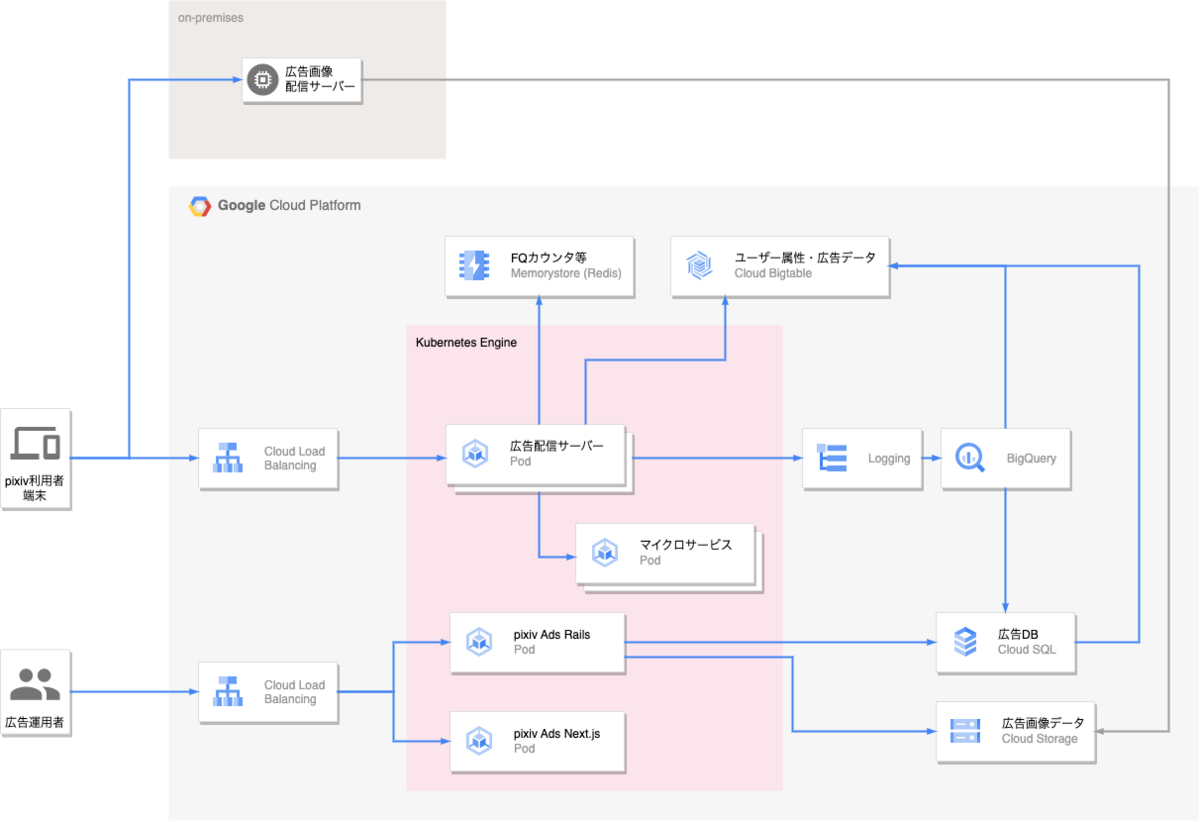Click the Google Cloud Platform text
The width and height of the screenshot is (1200, 822).
(290, 206)
